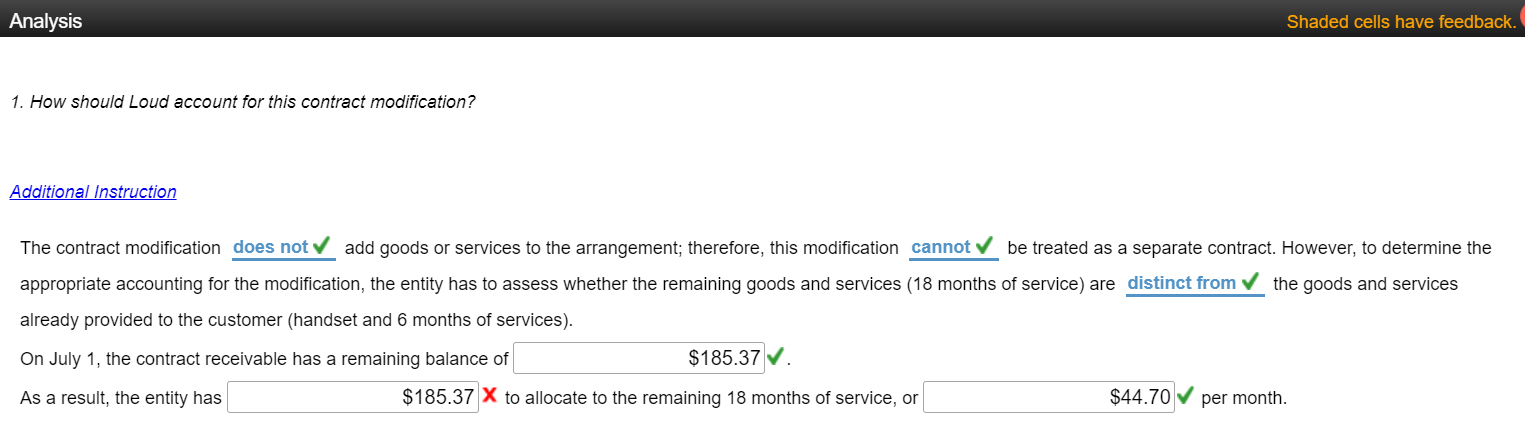Open the Additional Instruction link
Image resolution: width=1525 pixels, height=421 pixels.
click(93, 192)
